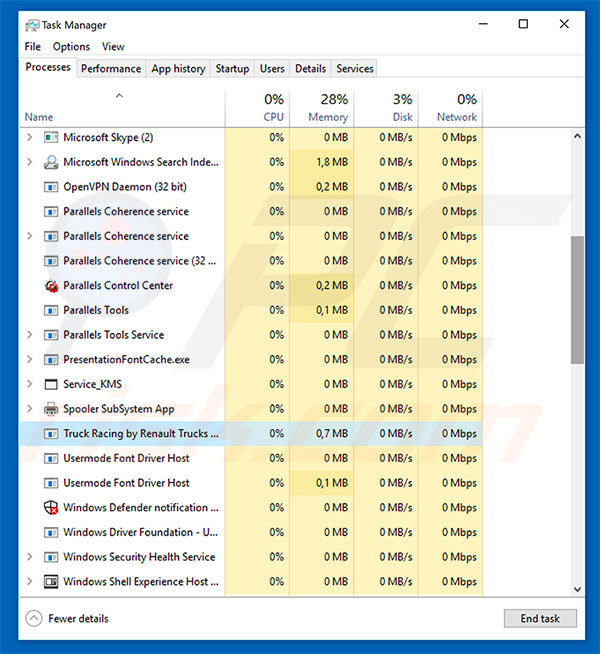Click the Windows Driver Foundation icon
600x654 pixels.
(51, 532)
